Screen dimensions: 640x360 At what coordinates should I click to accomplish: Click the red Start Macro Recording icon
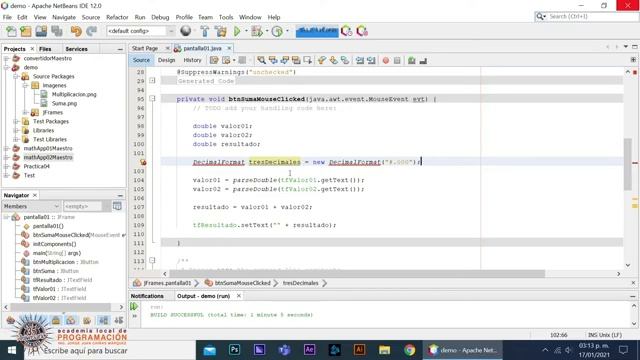pos(386,60)
